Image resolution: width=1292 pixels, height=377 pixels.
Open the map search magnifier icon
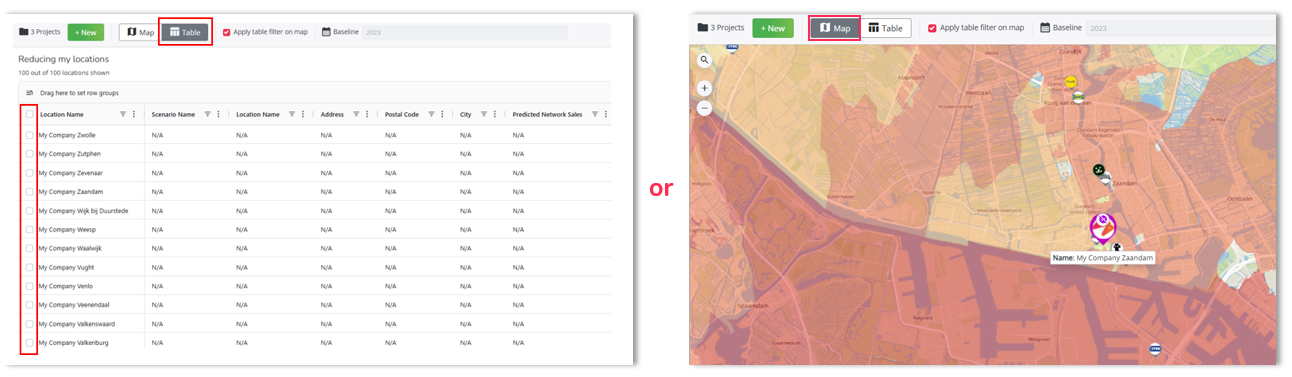tap(704, 60)
